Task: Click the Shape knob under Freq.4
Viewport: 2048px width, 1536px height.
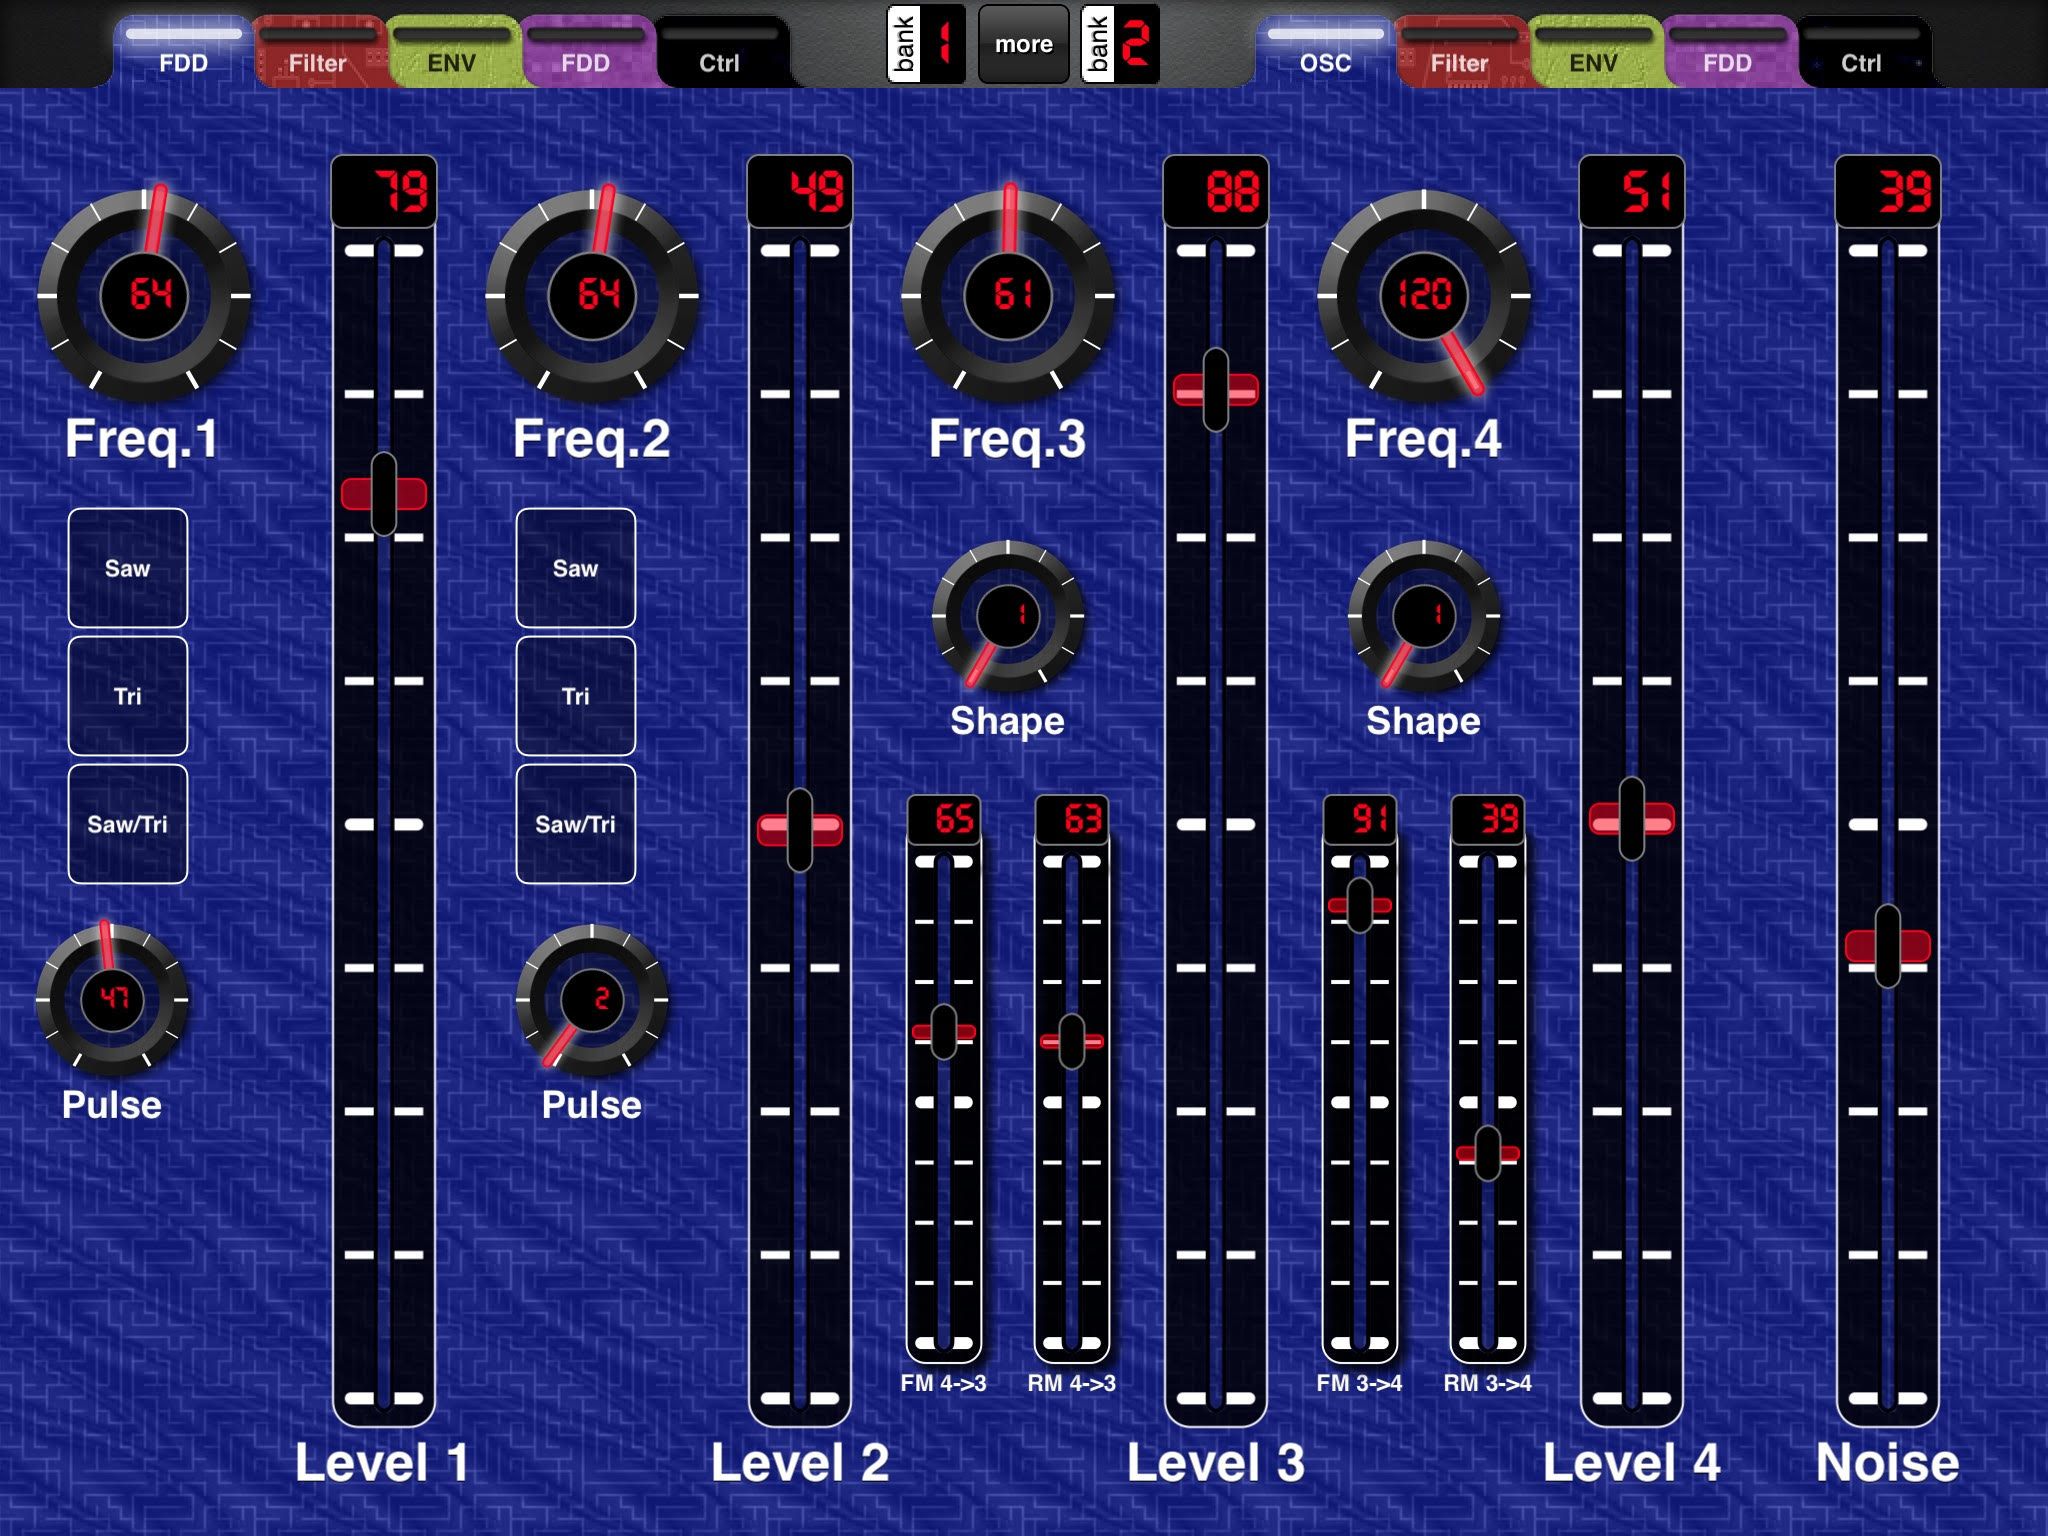Action: pyautogui.click(x=1424, y=616)
